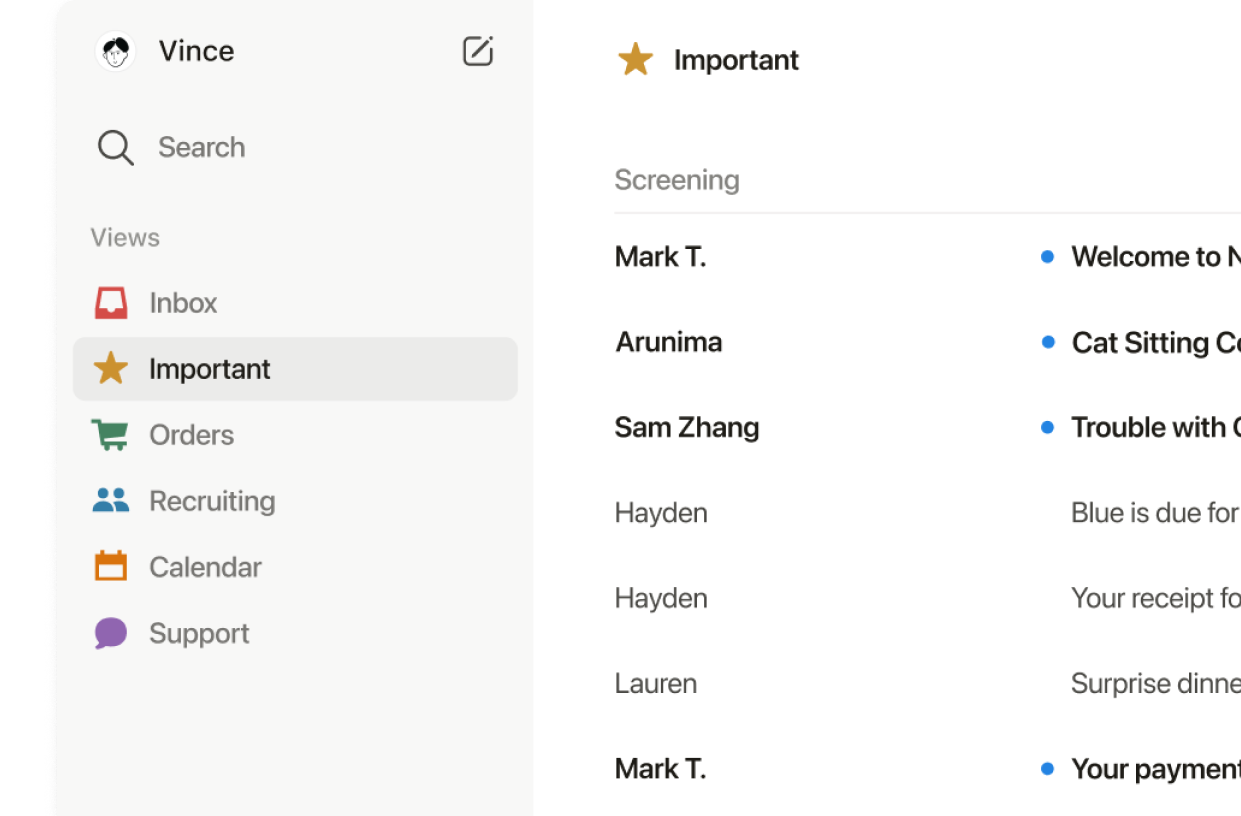
Task: Click the Screening section header
Action: tap(677, 180)
